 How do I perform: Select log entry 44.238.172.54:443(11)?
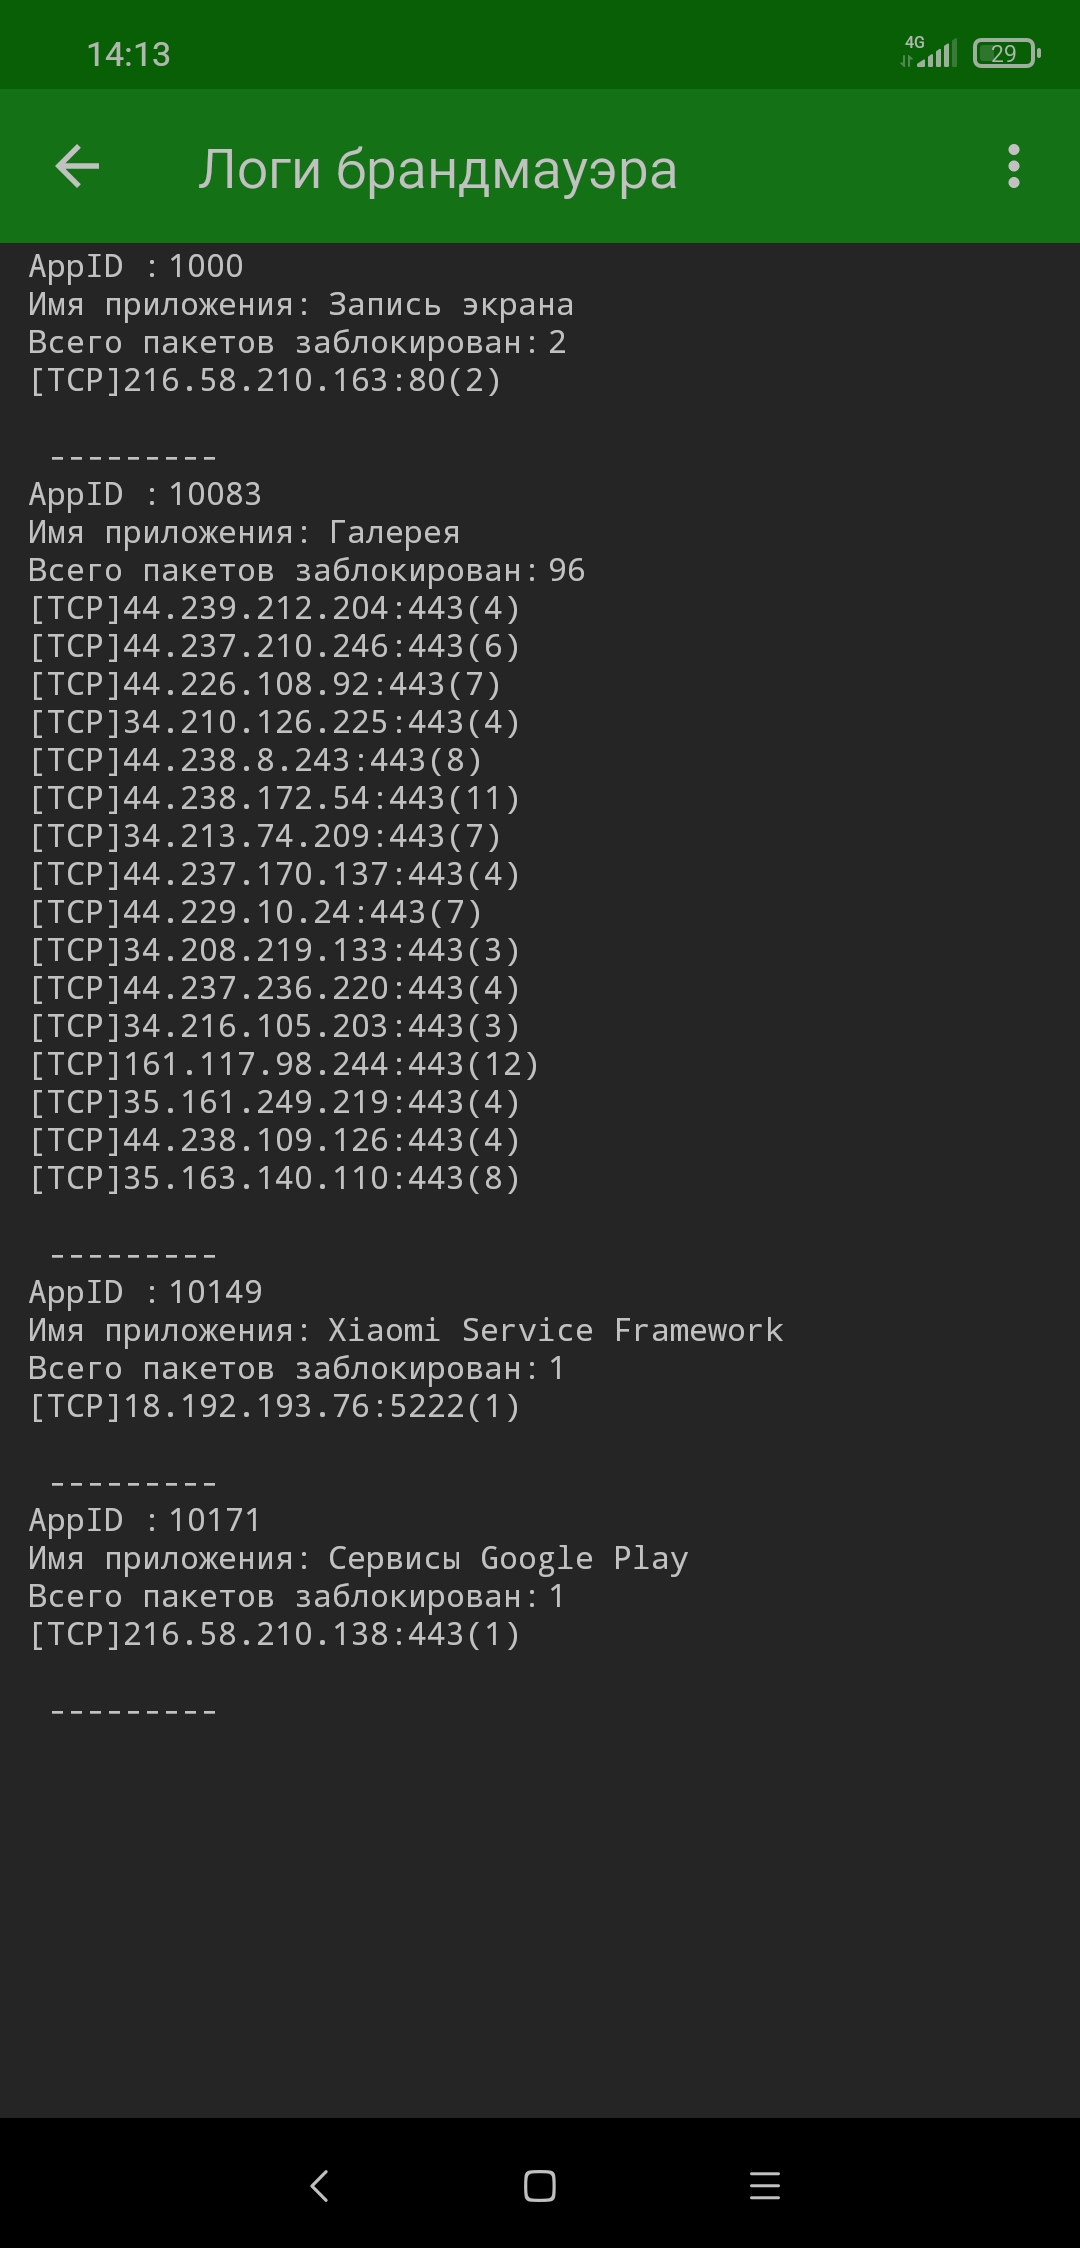[x=275, y=798]
